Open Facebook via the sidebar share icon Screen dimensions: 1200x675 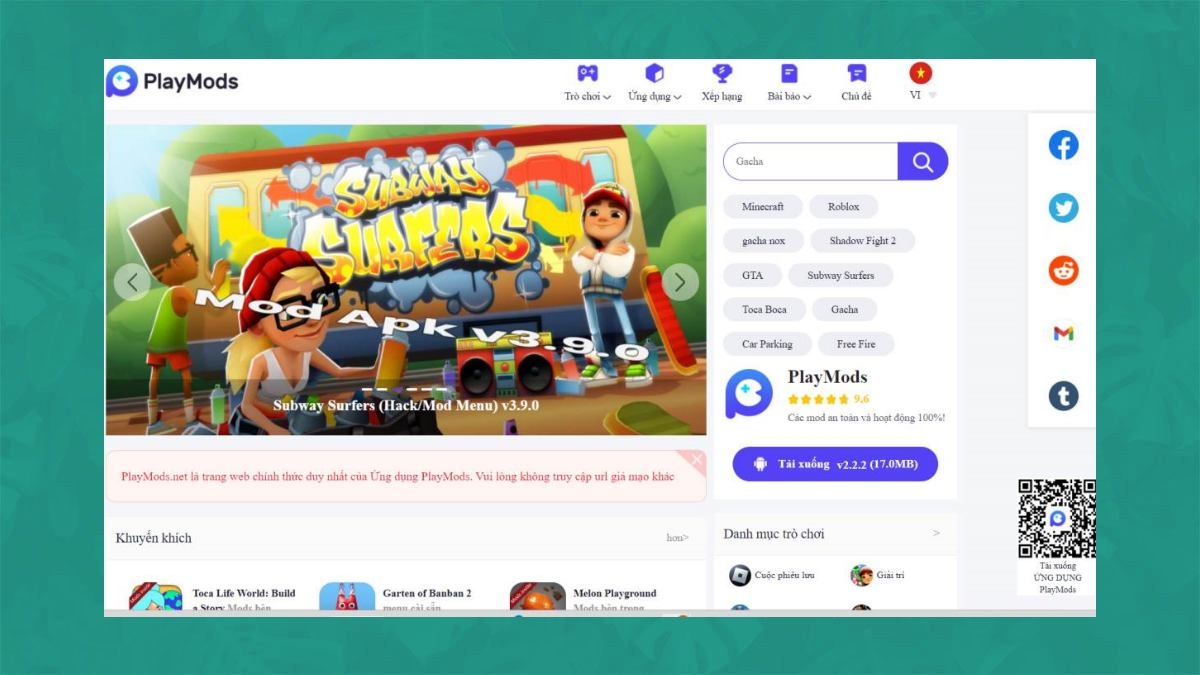(x=1063, y=144)
